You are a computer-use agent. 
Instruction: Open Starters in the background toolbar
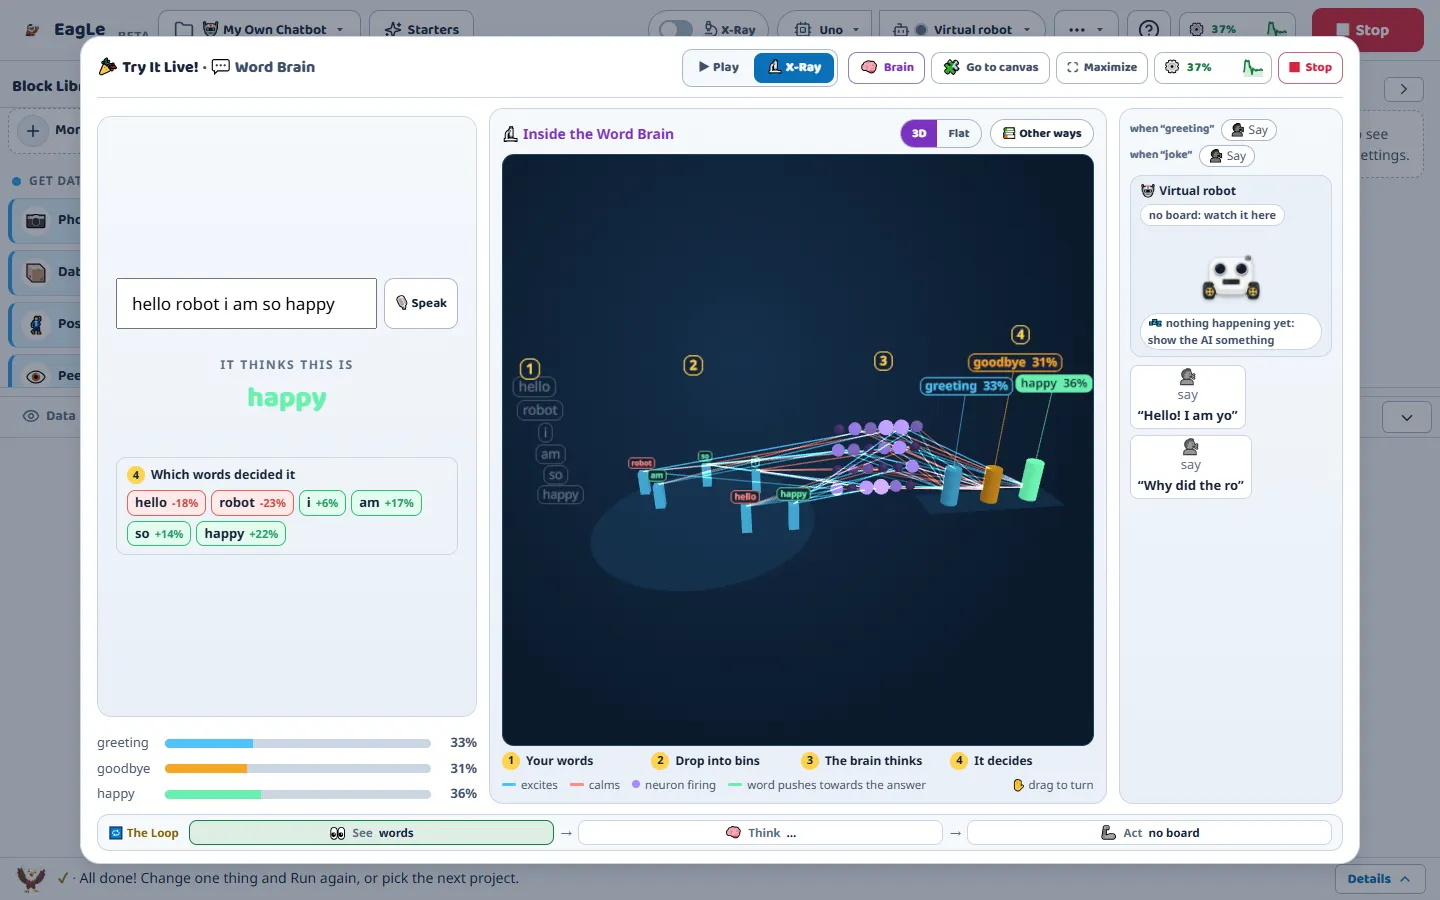pos(421,29)
